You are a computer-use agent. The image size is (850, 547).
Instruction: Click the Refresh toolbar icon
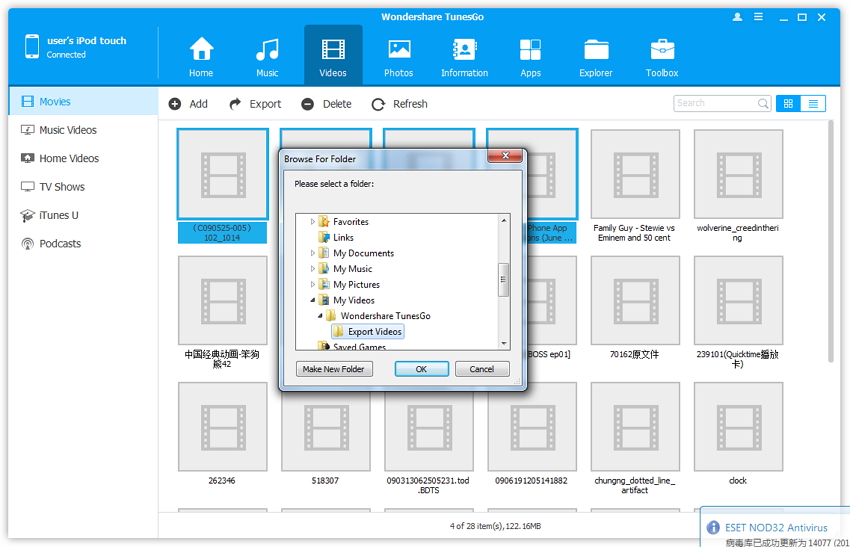[378, 104]
